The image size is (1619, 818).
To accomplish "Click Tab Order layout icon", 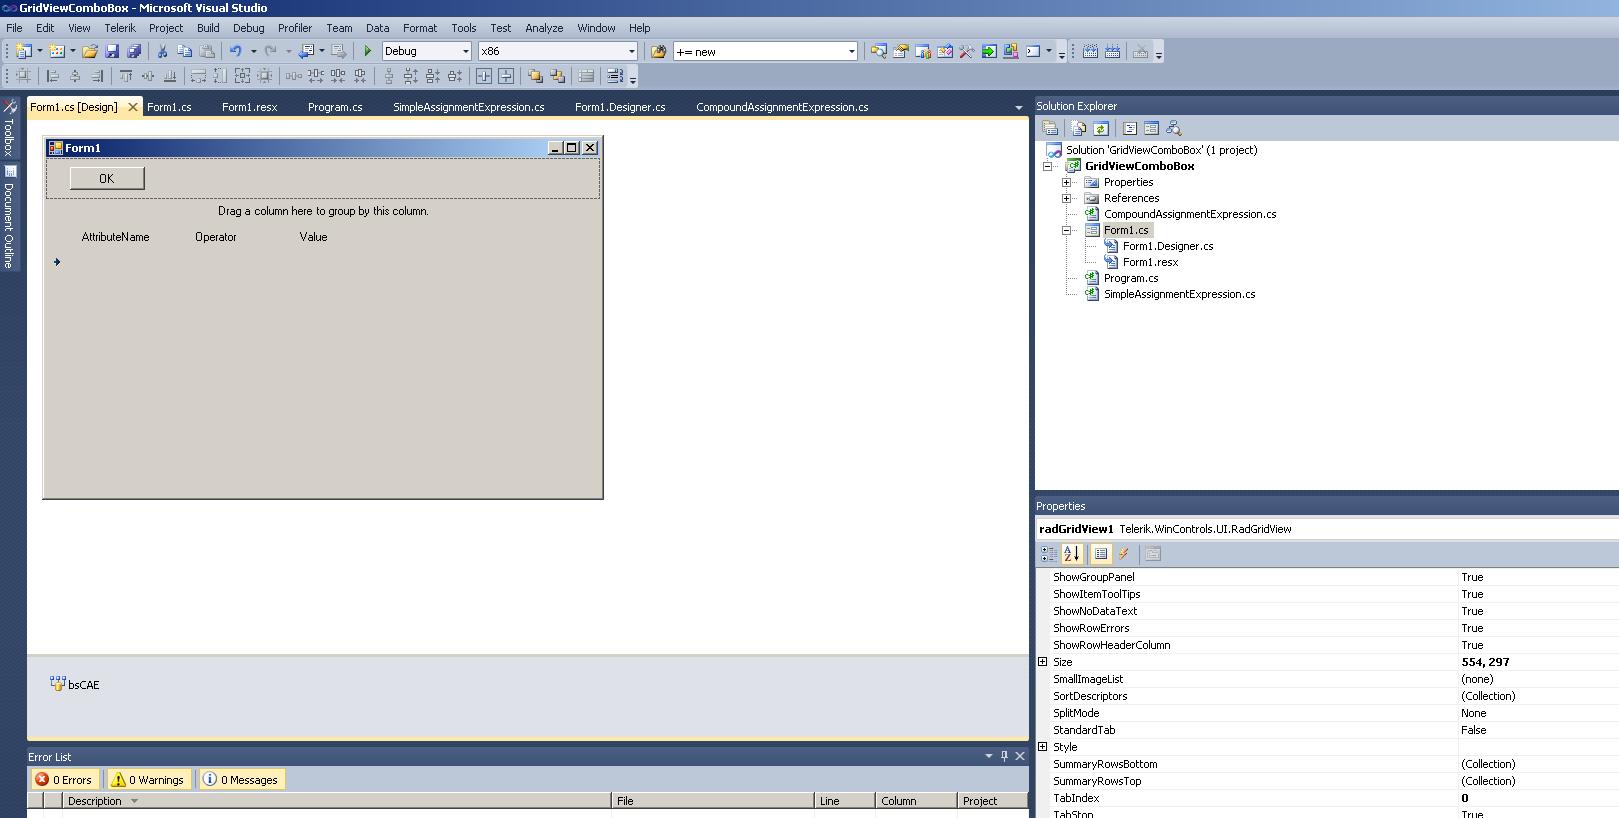I will pos(615,76).
